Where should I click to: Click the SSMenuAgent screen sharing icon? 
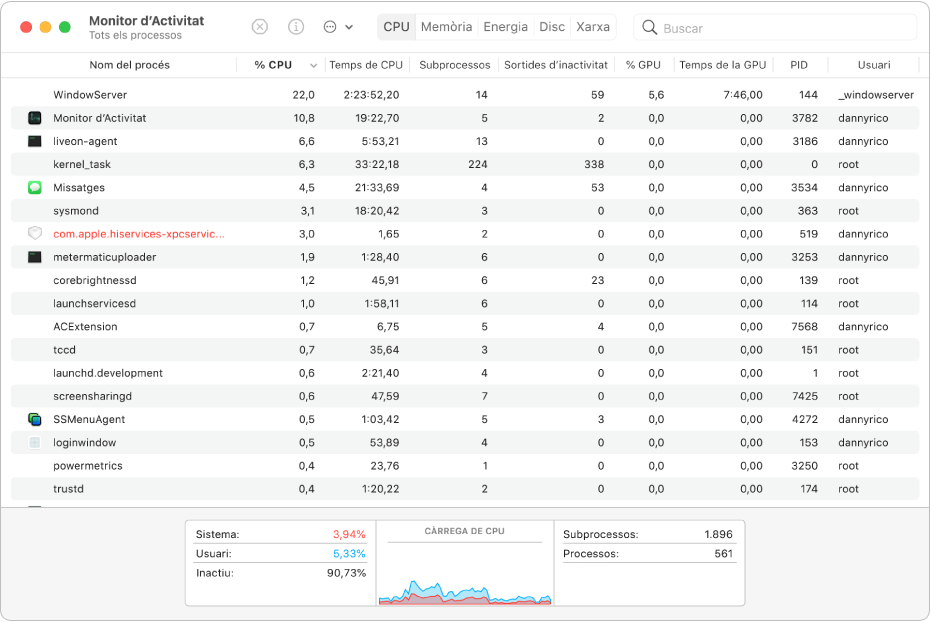tap(35, 420)
